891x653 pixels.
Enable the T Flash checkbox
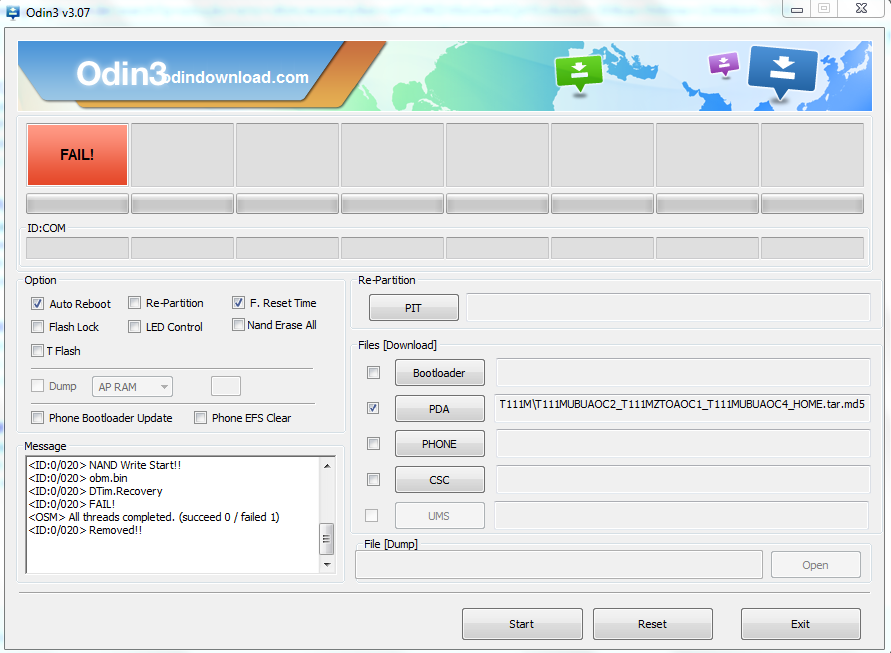[x=38, y=351]
